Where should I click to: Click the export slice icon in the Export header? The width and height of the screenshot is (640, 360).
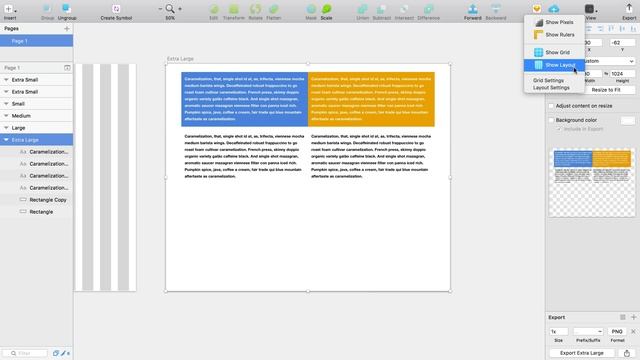click(x=622, y=317)
